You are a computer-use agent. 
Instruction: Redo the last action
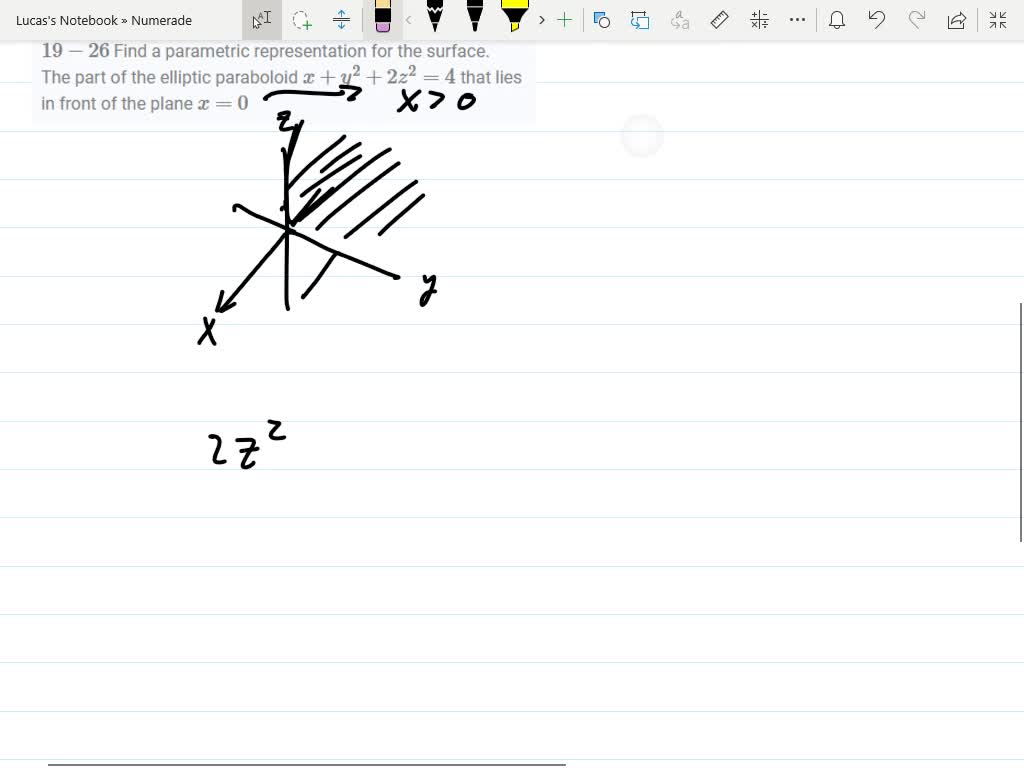[x=917, y=19]
